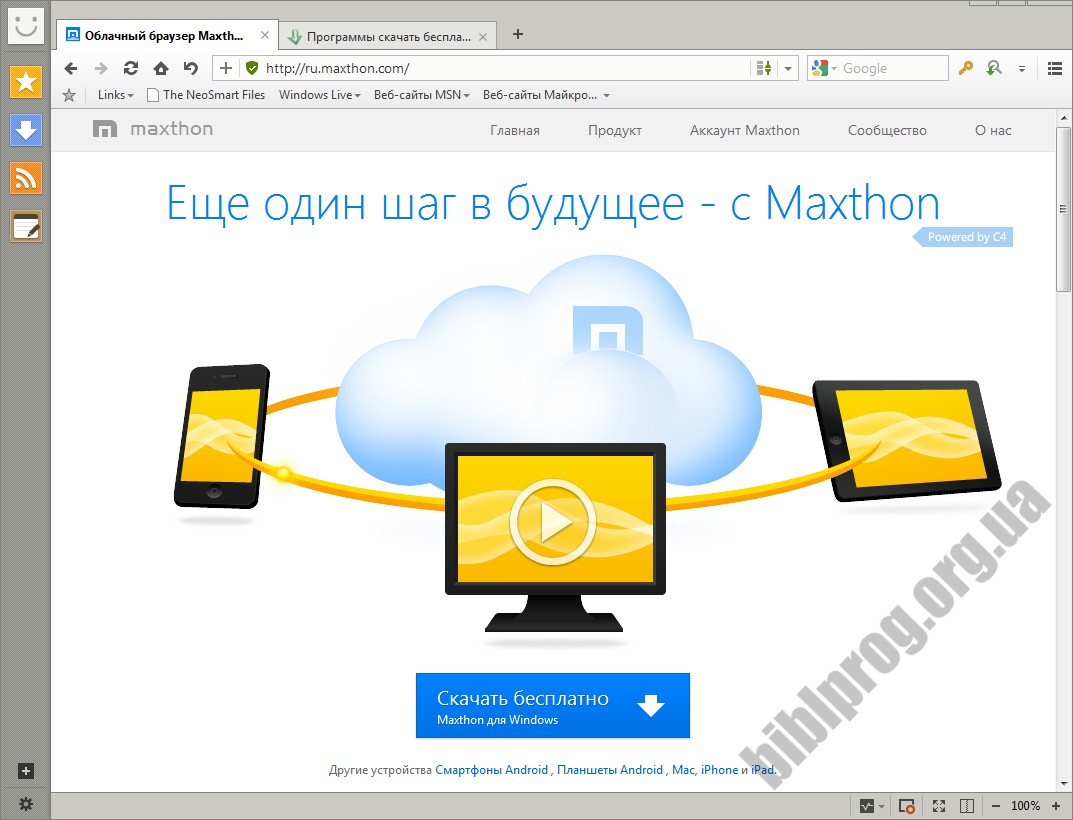Open the Сообщество menu item
1073x820 pixels.
coord(887,130)
